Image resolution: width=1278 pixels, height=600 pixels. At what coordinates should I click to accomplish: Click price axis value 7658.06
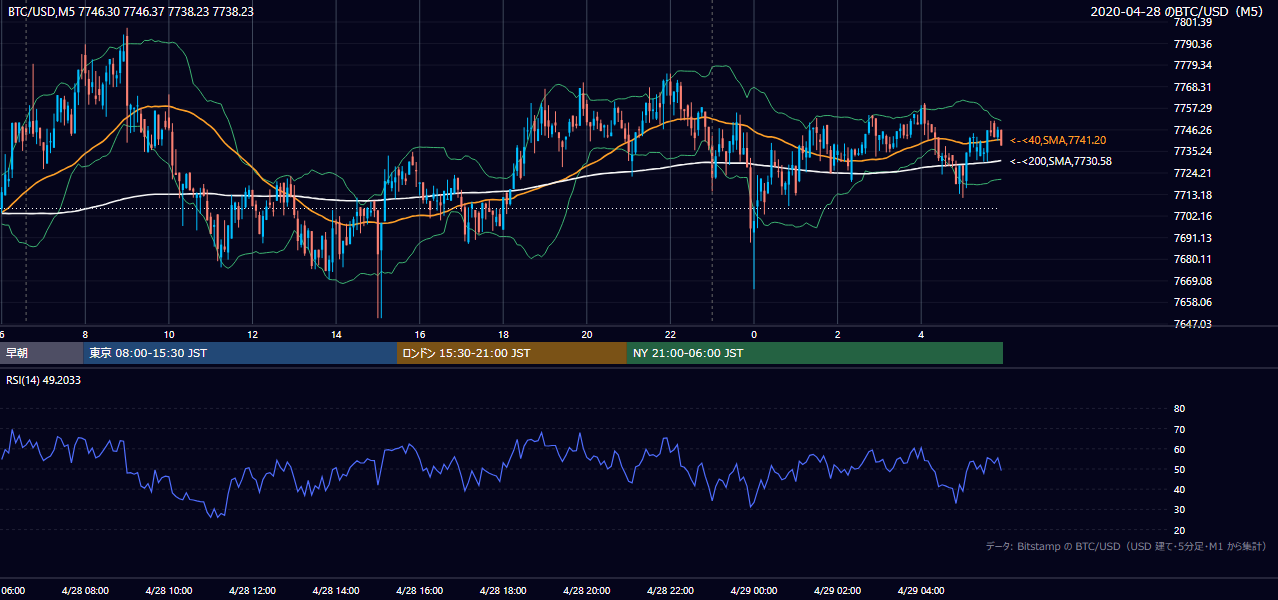coord(1193,302)
